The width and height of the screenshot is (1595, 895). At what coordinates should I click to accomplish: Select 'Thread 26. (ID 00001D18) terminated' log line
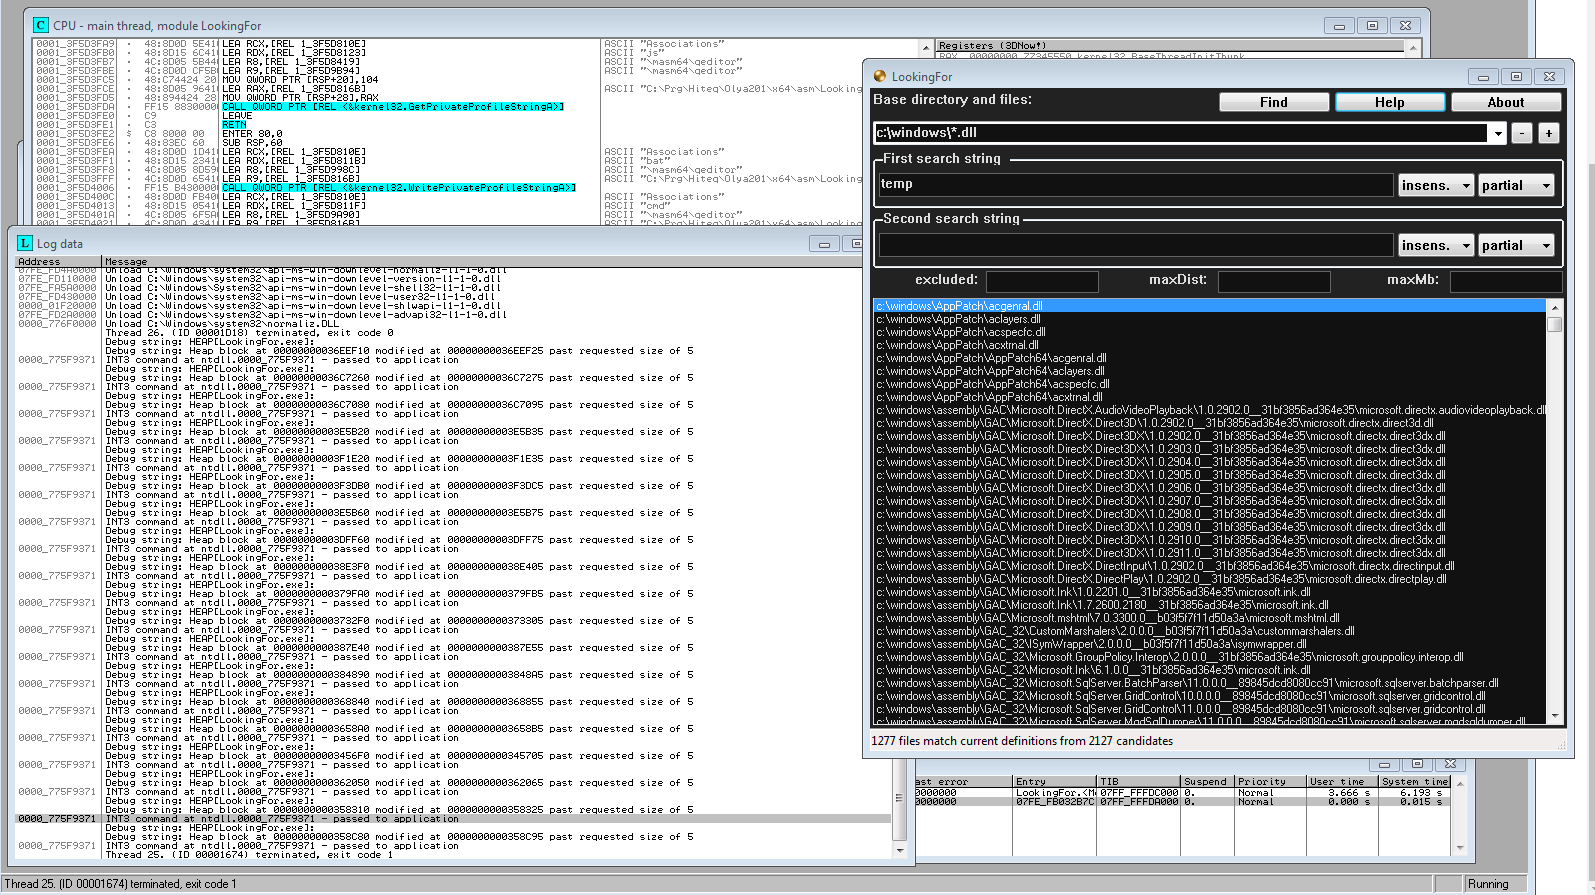(x=249, y=333)
